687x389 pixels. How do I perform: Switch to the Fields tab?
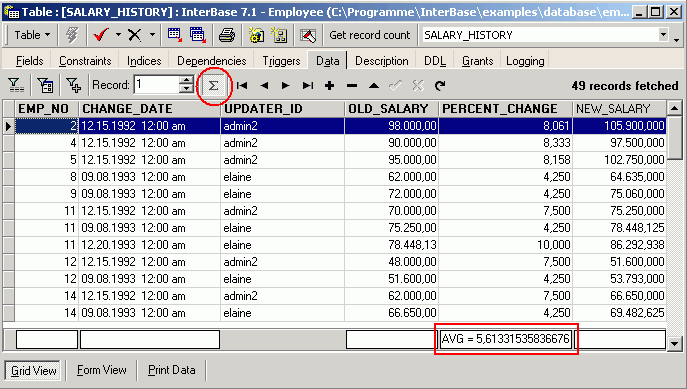(x=29, y=61)
